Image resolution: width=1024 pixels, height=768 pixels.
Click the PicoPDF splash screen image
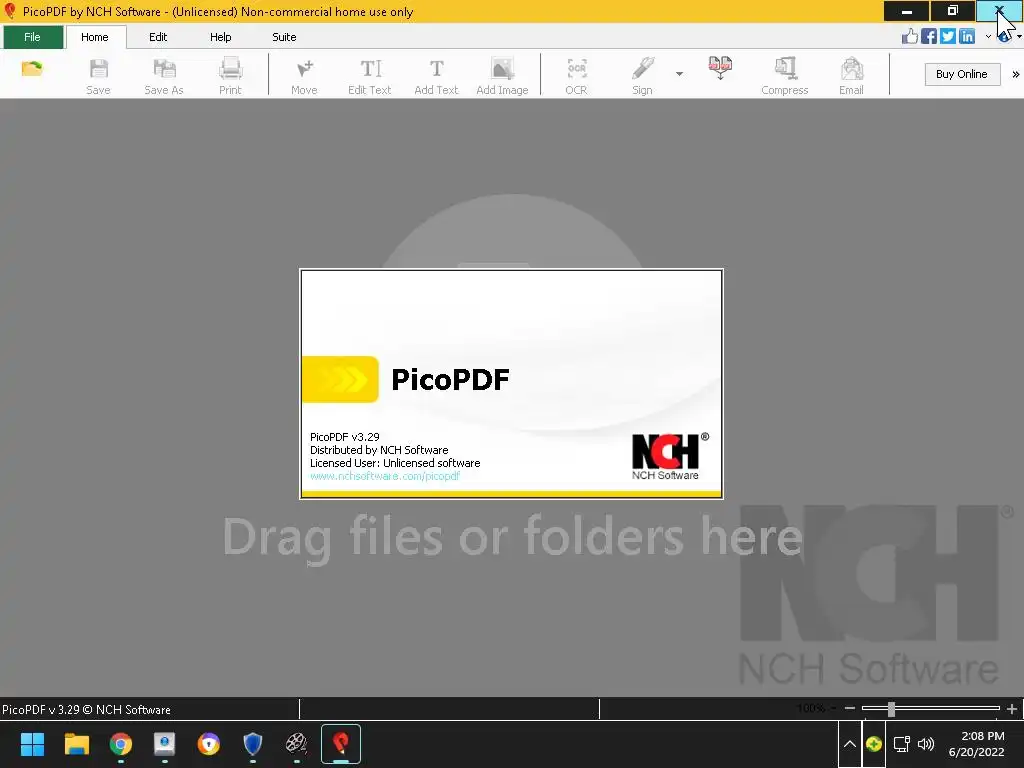coord(511,384)
